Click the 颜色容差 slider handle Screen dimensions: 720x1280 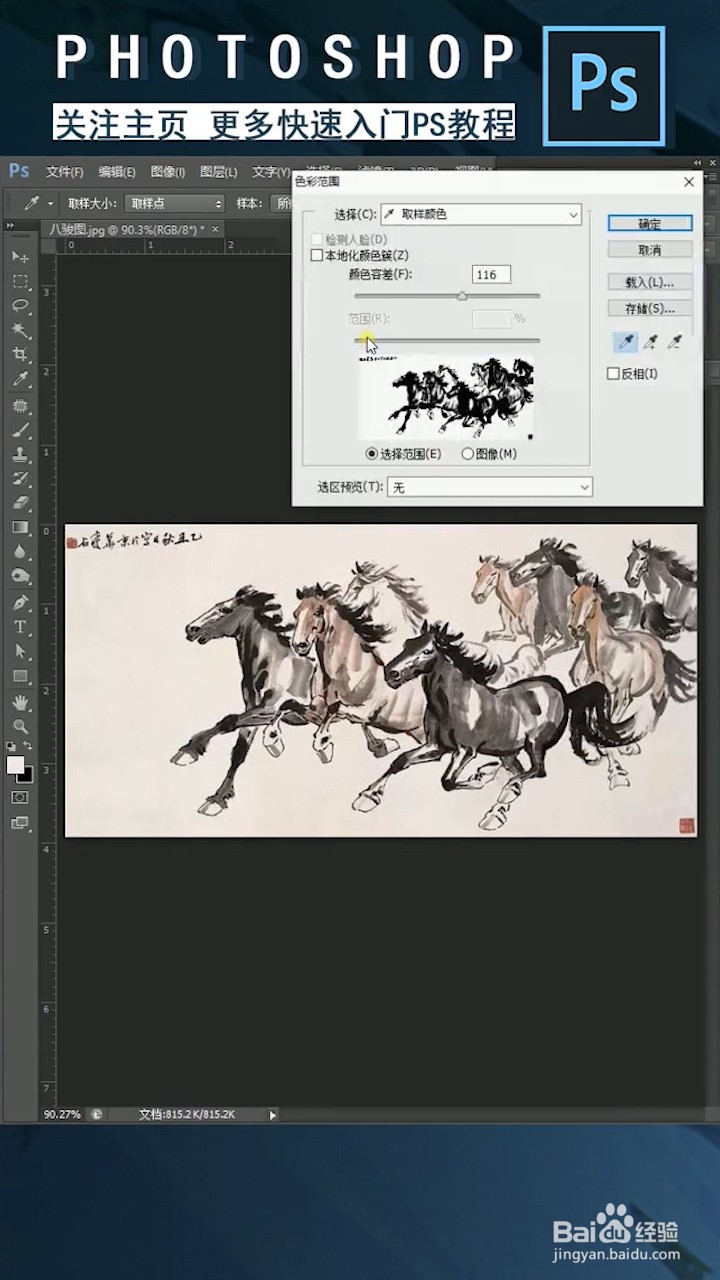pos(462,296)
